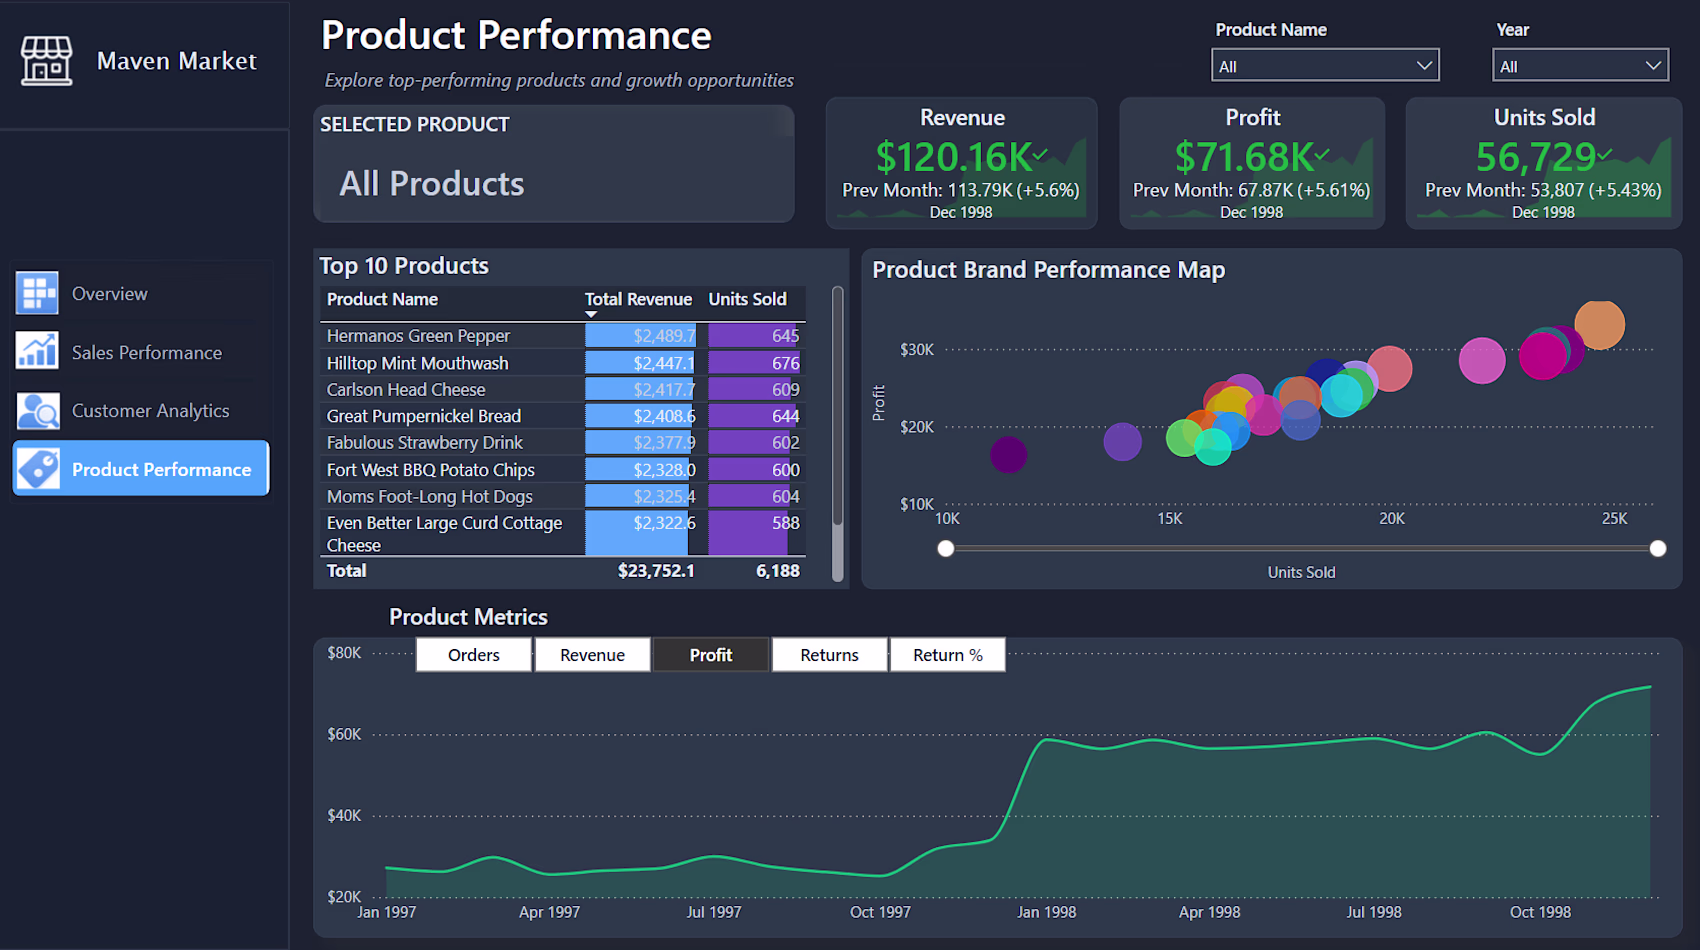
Task: Click the Total Revenue sort arrow
Action: [591, 314]
